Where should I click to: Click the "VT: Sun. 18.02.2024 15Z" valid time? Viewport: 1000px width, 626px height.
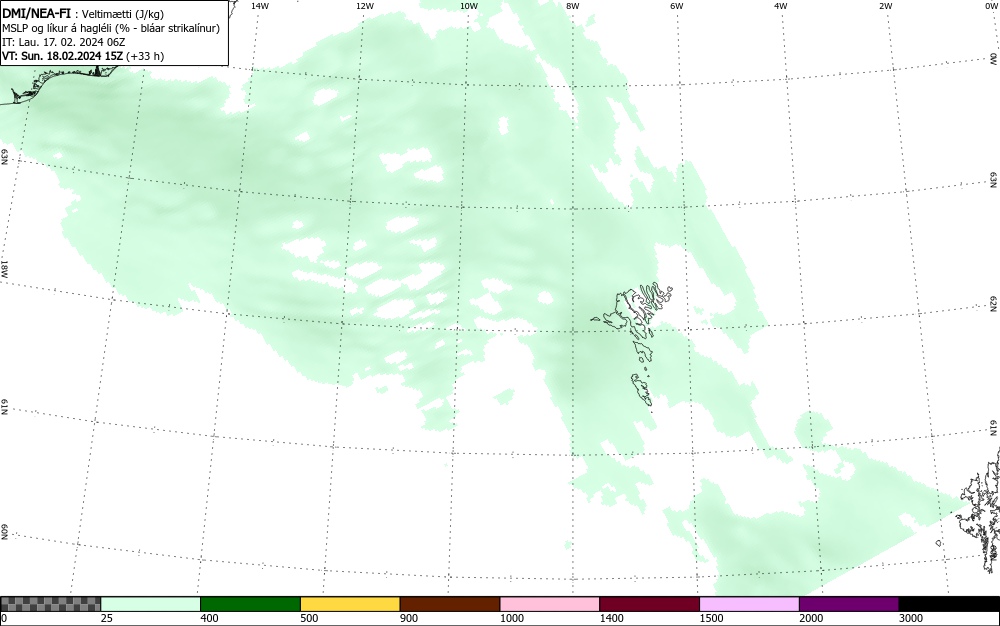[63, 56]
